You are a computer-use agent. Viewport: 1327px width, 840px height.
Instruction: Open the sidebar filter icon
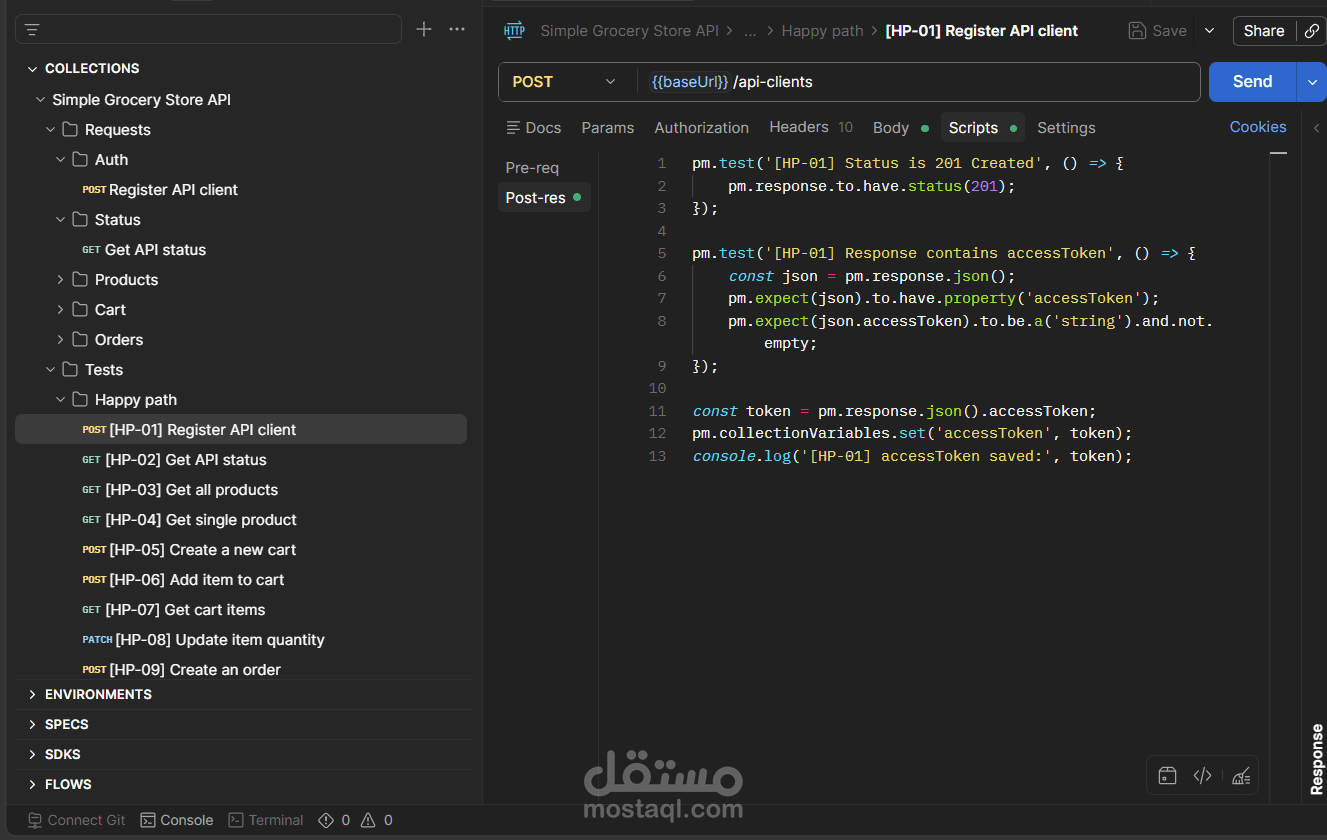(32, 30)
